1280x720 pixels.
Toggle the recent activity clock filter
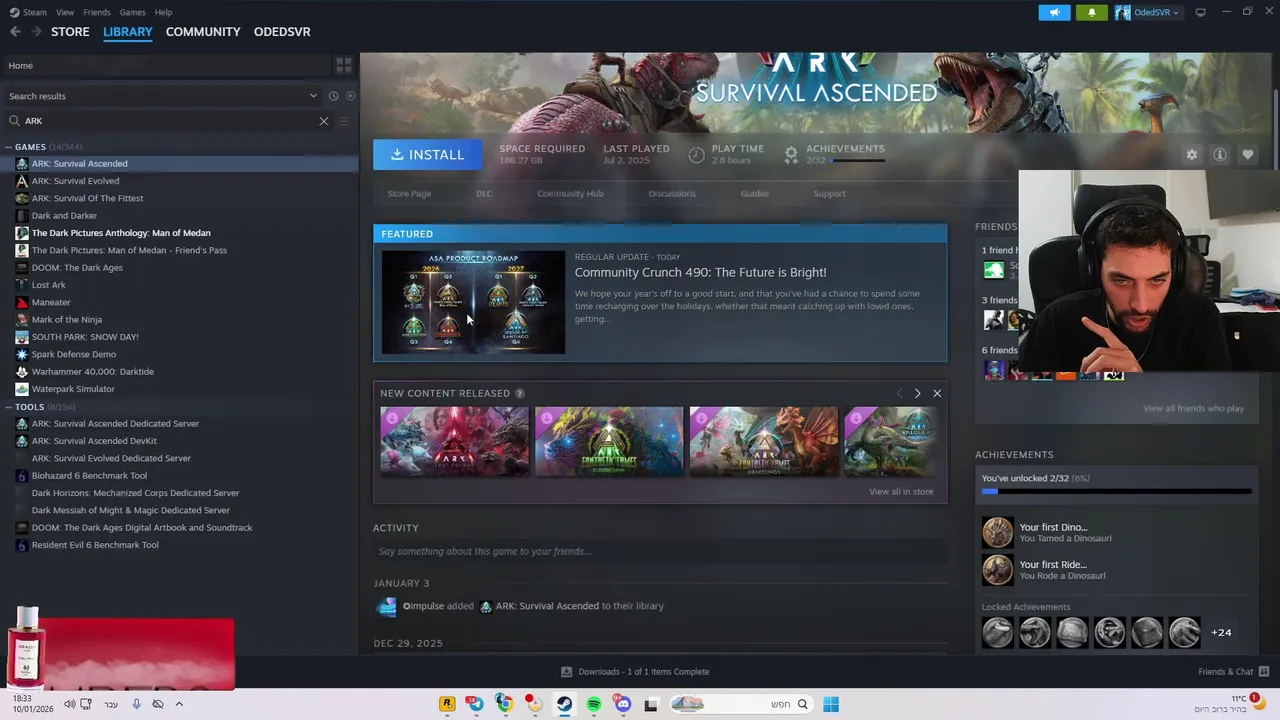[x=333, y=96]
